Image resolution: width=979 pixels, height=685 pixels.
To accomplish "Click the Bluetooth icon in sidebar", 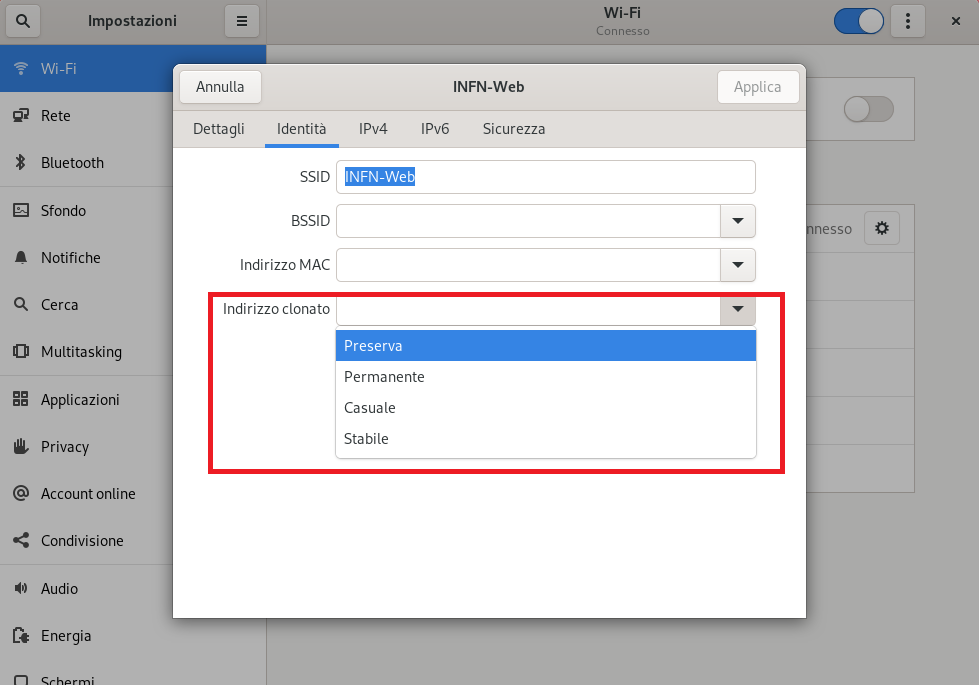I will (21, 162).
